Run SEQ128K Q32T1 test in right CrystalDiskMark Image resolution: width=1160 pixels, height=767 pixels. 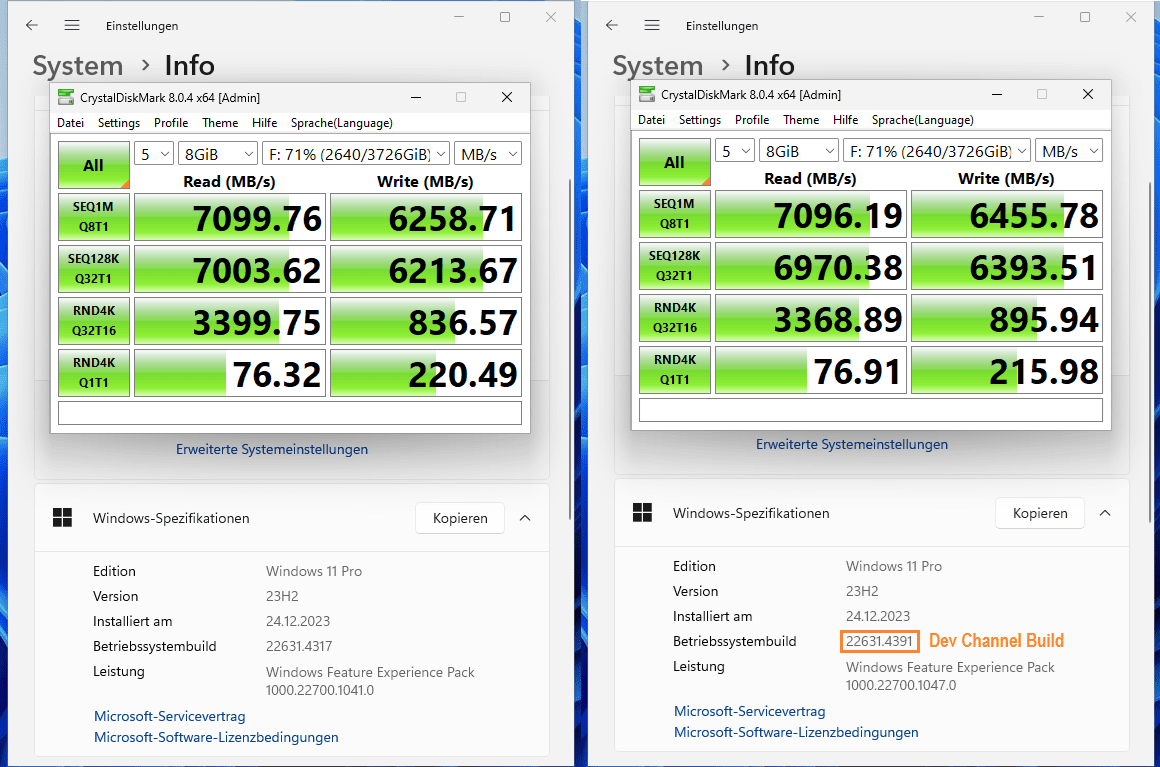(675, 266)
